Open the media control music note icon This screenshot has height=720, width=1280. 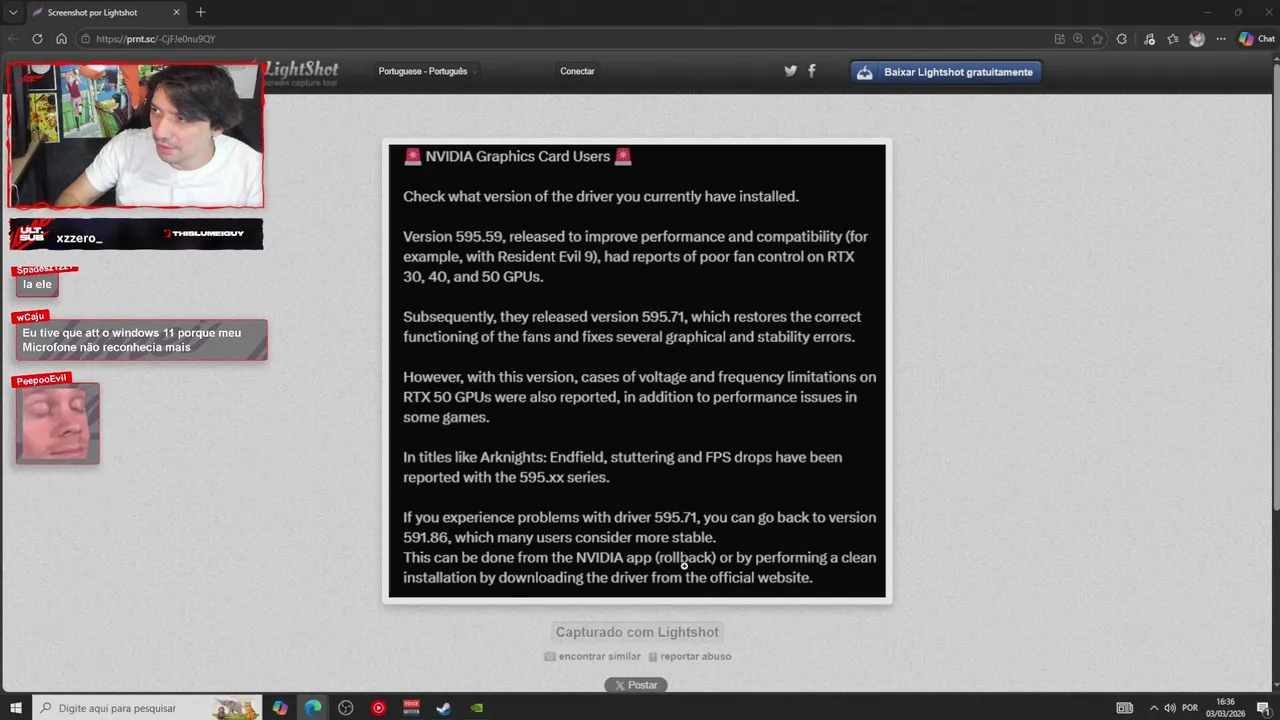(x=1149, y=39)
